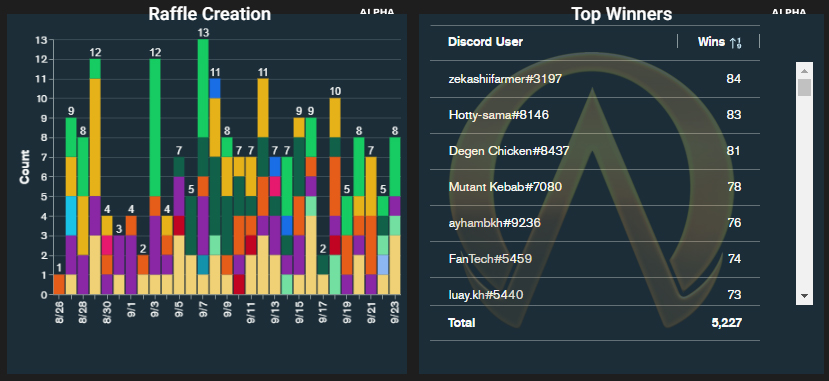Select the Hotty-sama#8146 row

click(x=595, y=115)
